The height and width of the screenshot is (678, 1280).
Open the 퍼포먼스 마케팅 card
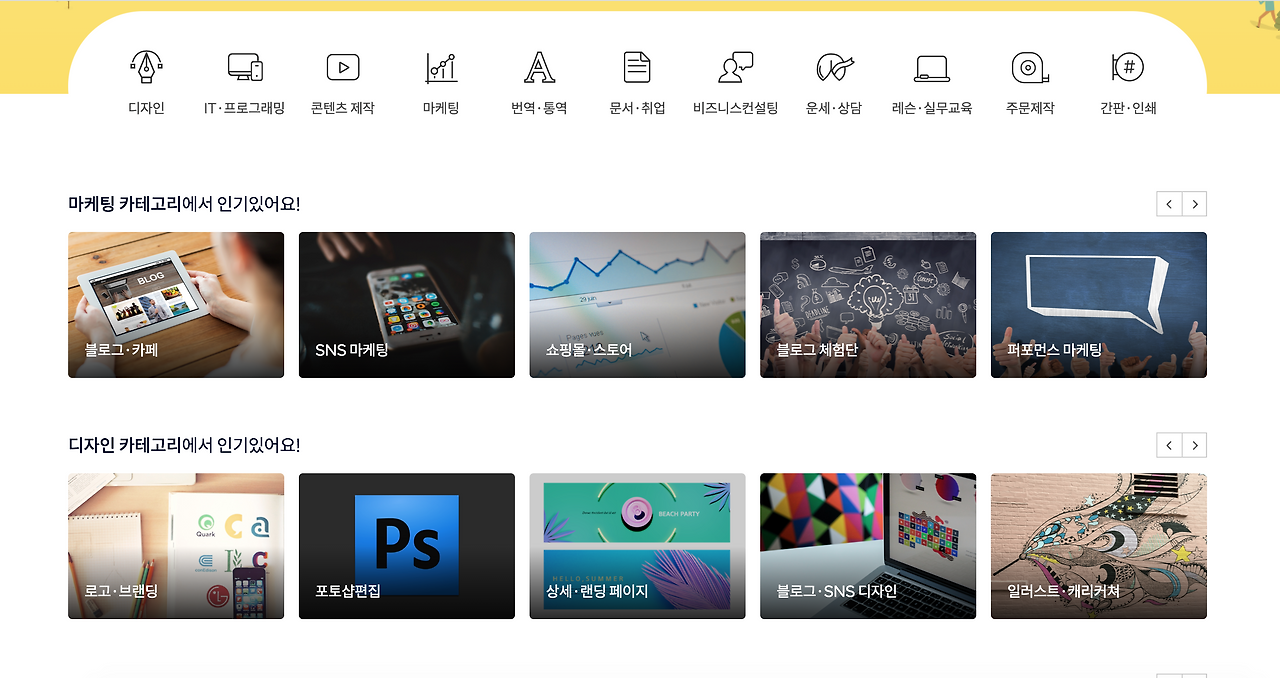[1099, 305]
